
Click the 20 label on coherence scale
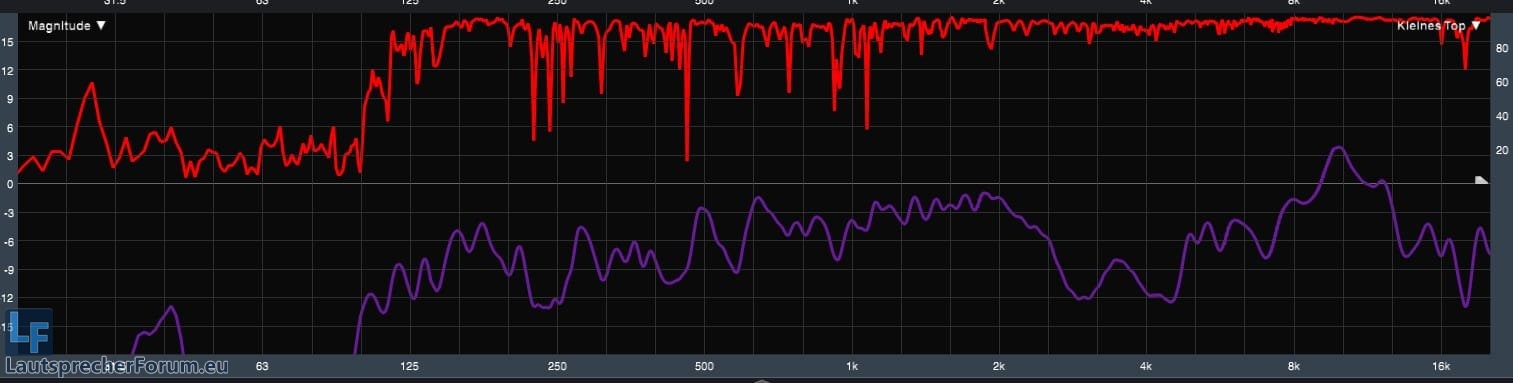(1501, 150)
